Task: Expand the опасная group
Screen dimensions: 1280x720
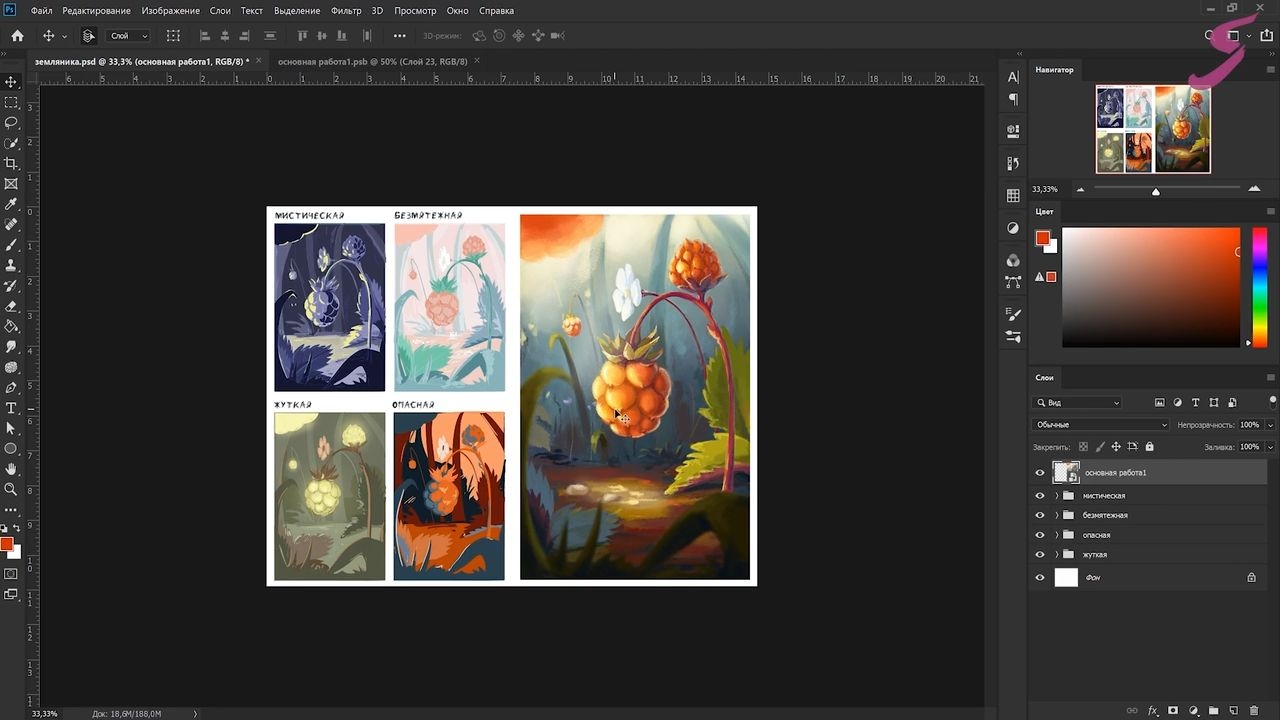Action: tap(1056, 535)
